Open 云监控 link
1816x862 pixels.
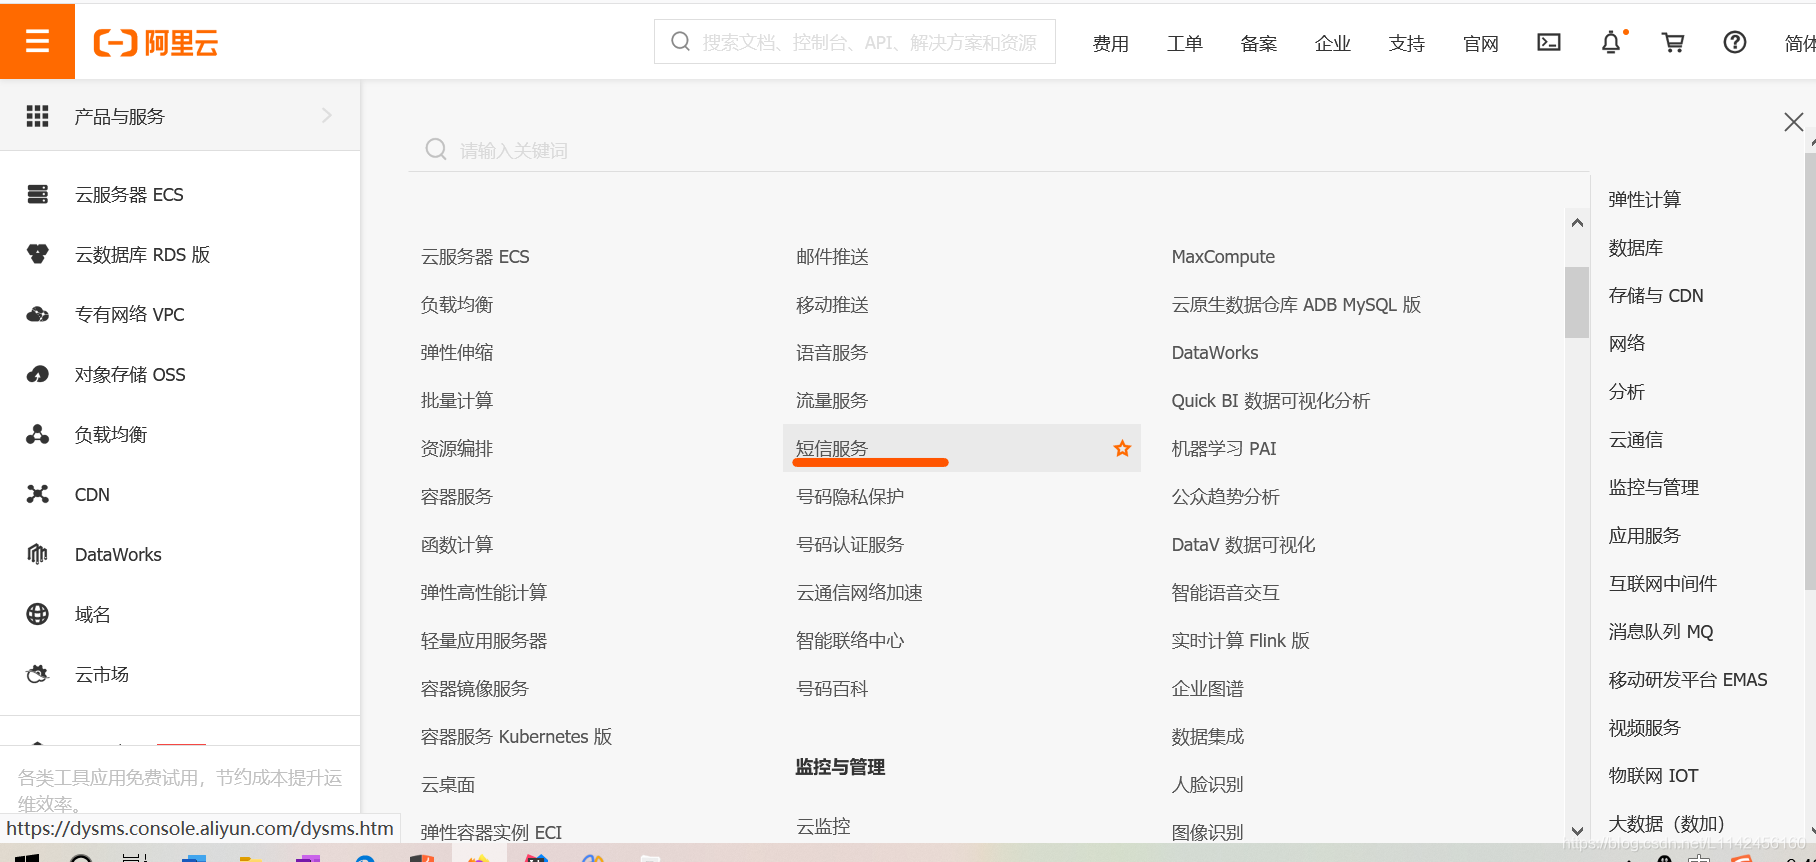[x=823, y=826]
